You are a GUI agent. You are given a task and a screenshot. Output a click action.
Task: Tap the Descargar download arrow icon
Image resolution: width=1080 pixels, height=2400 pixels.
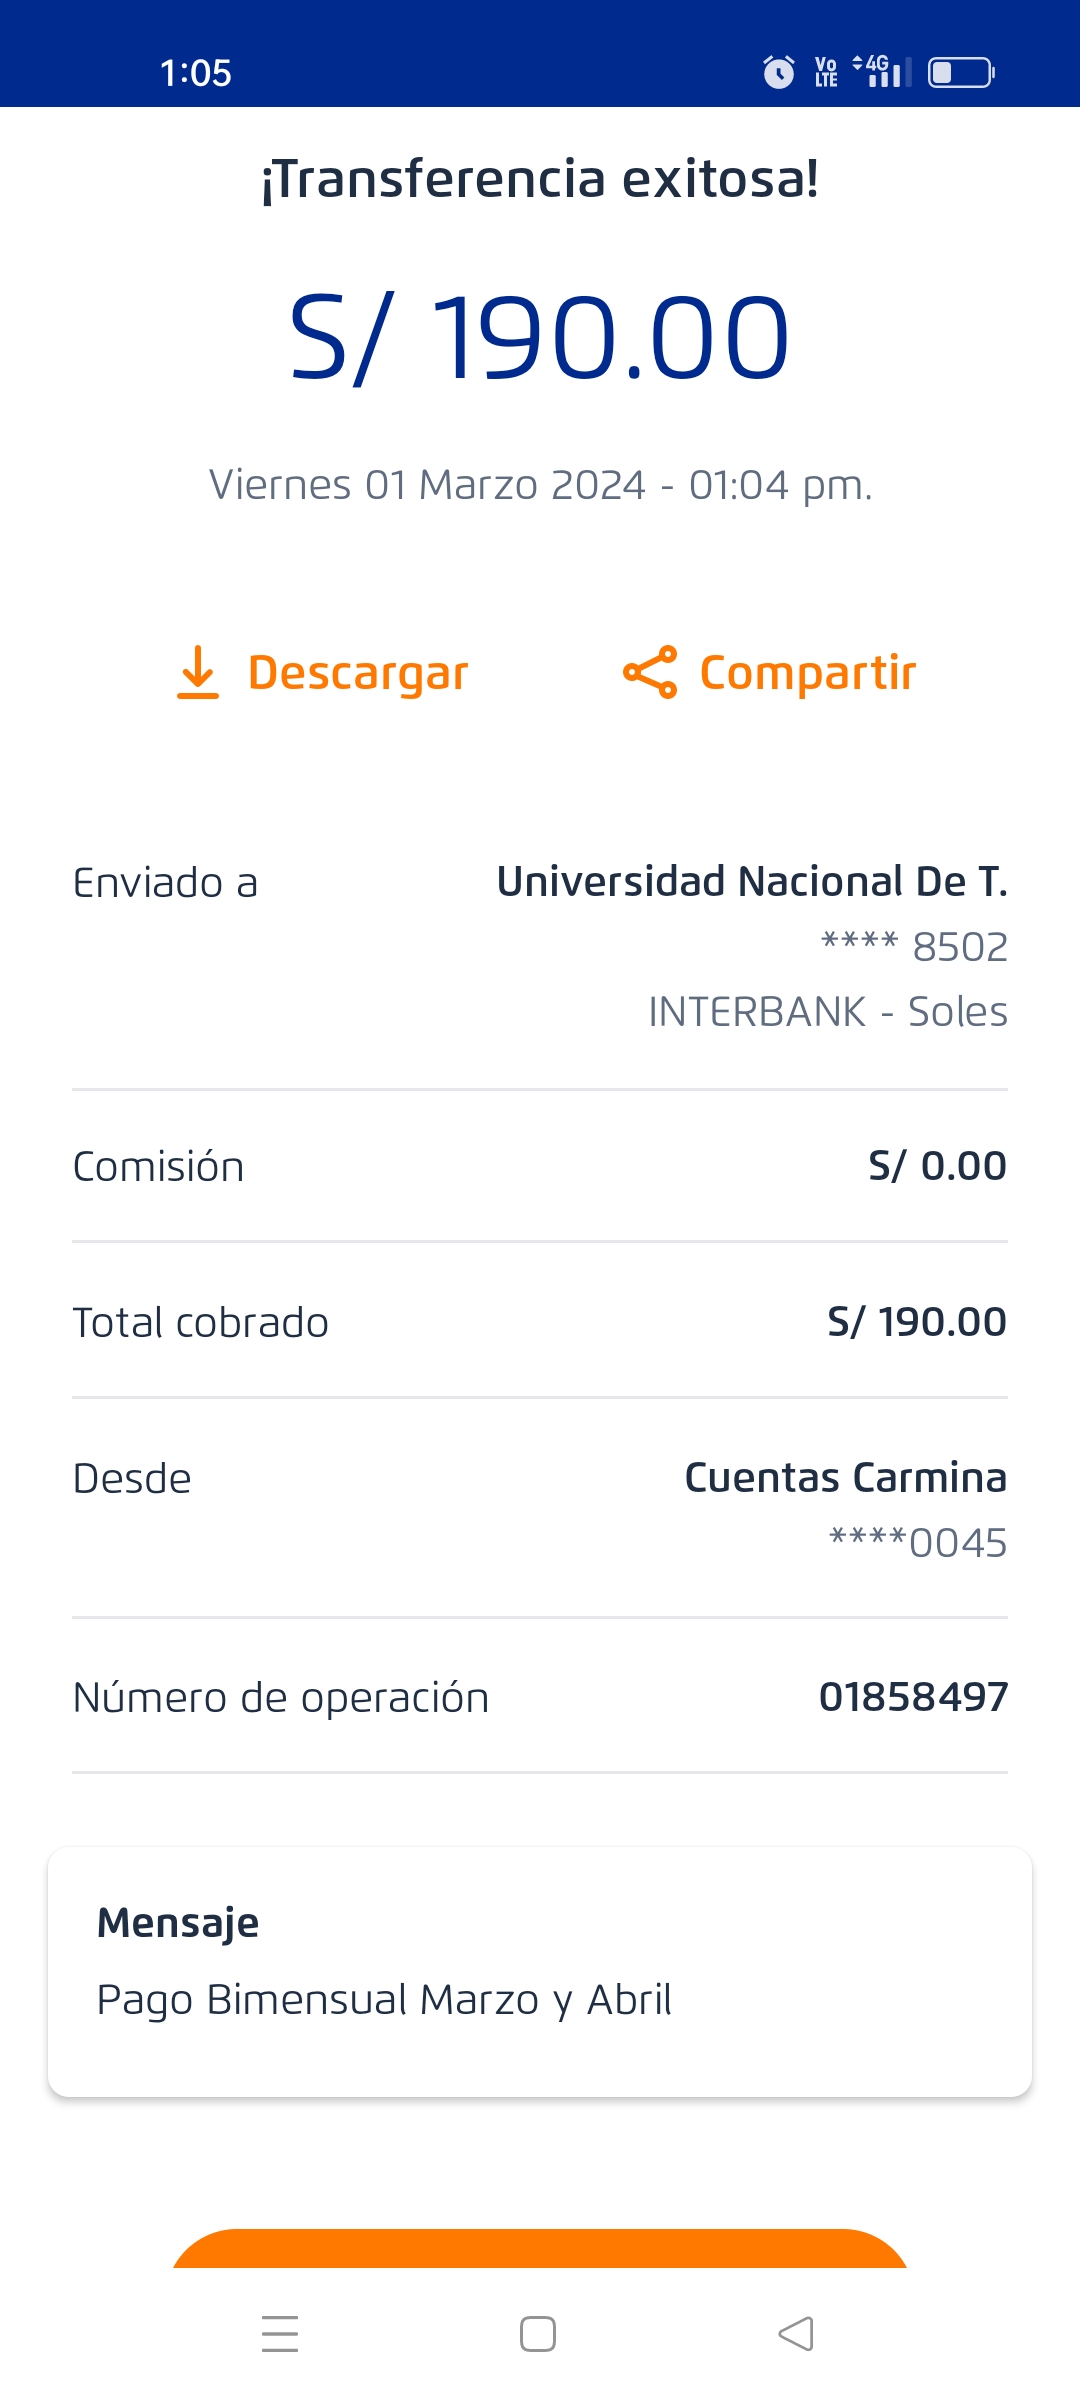tap(198, 672)
